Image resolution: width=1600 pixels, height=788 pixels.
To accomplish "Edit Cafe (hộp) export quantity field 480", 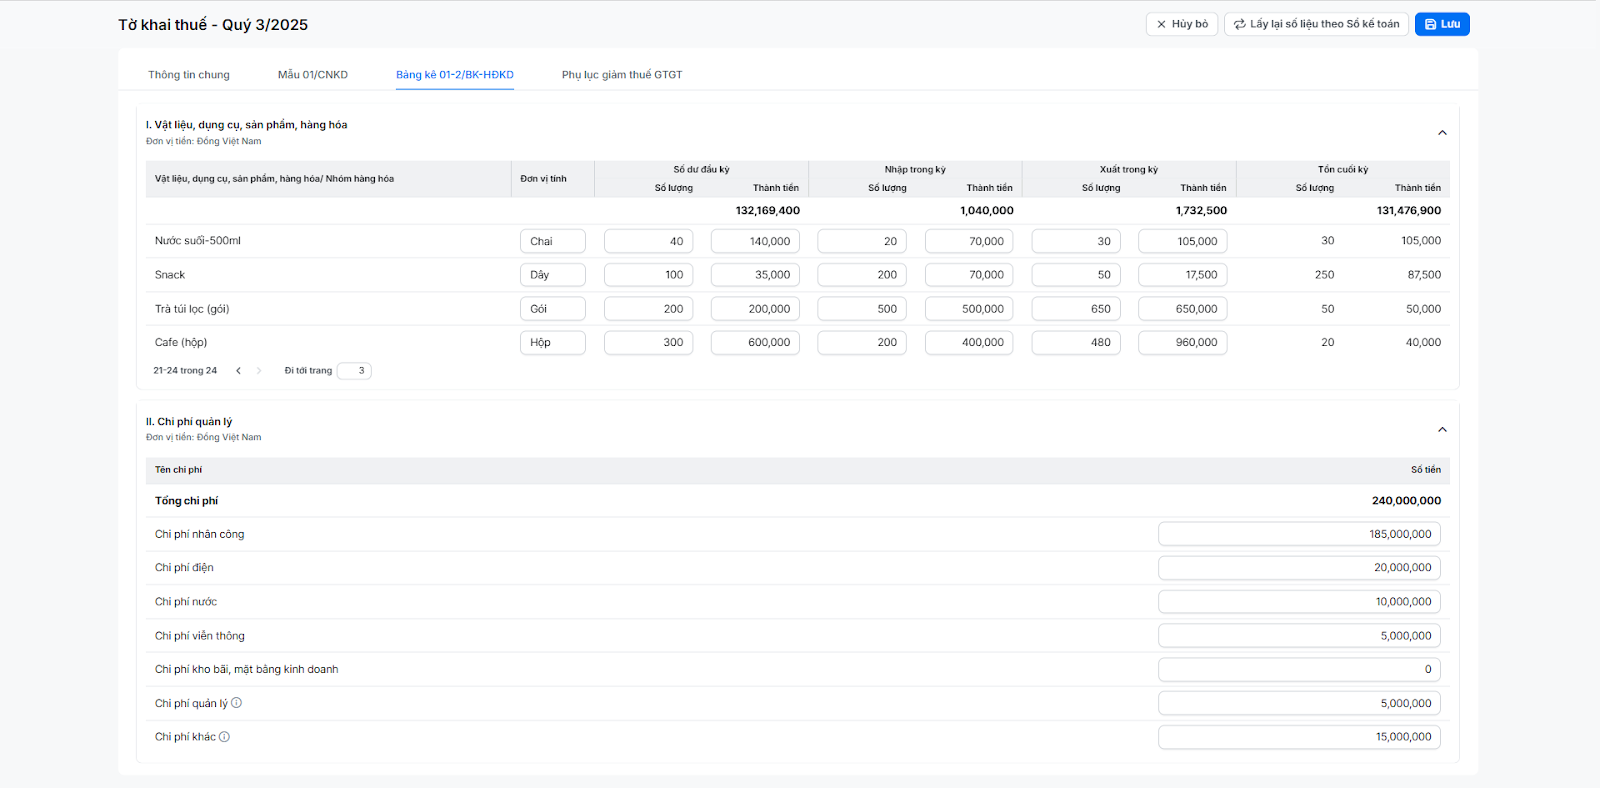I will coord(1075,342).
